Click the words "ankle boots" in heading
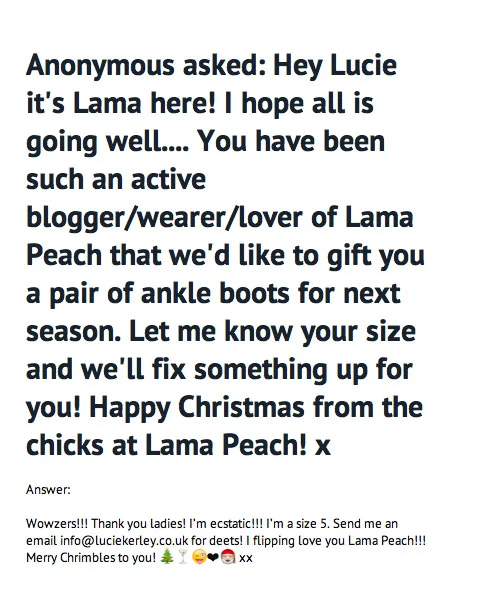 [x=215, y=293]
